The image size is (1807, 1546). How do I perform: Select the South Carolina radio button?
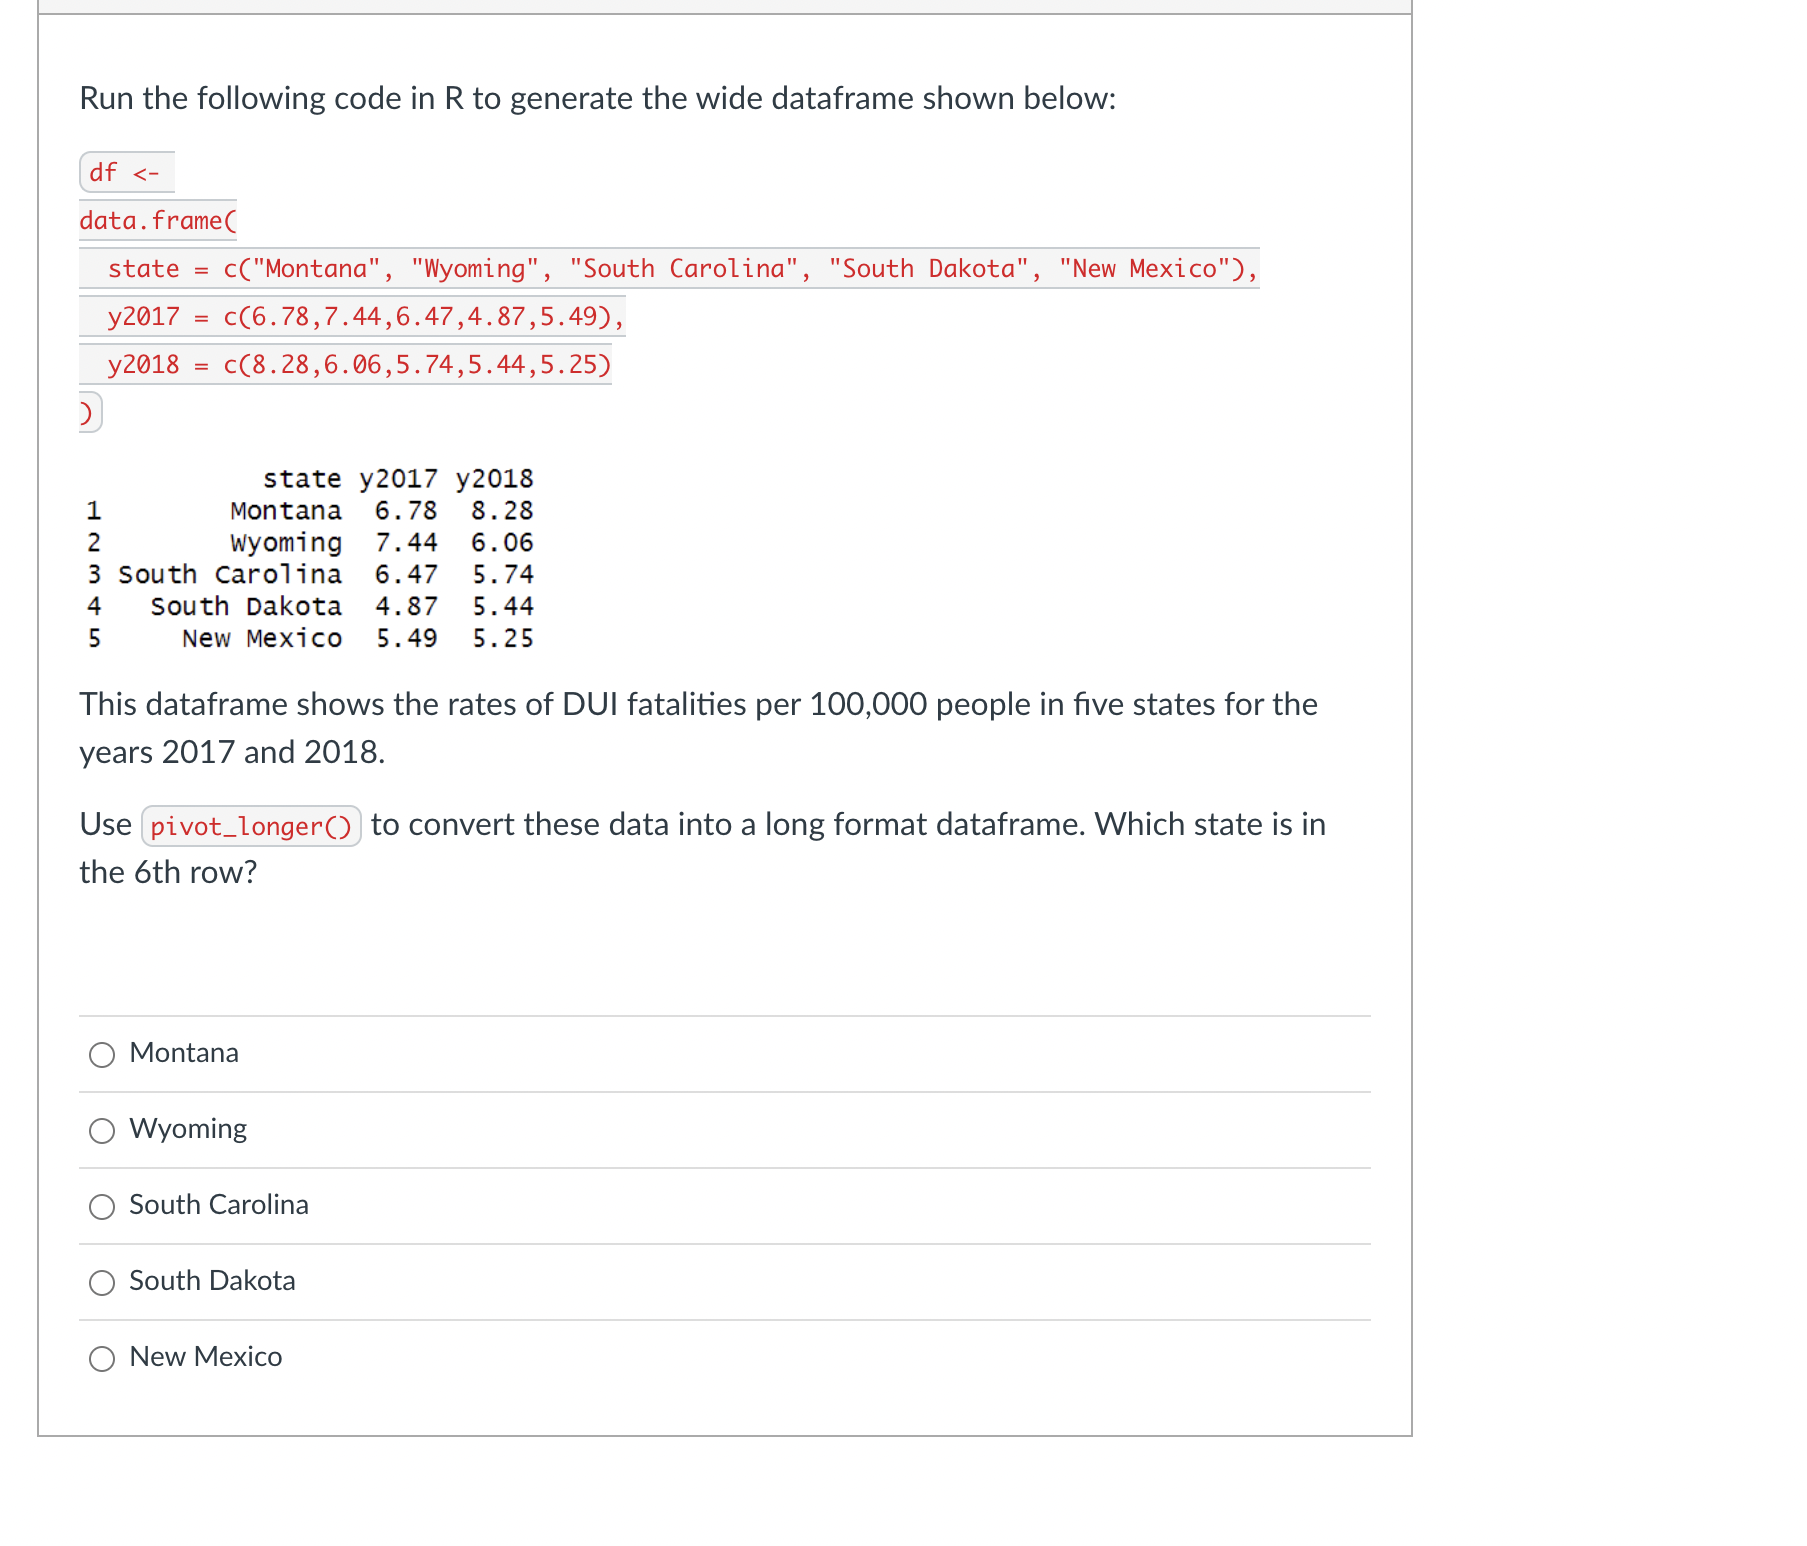click(101, 1207)
